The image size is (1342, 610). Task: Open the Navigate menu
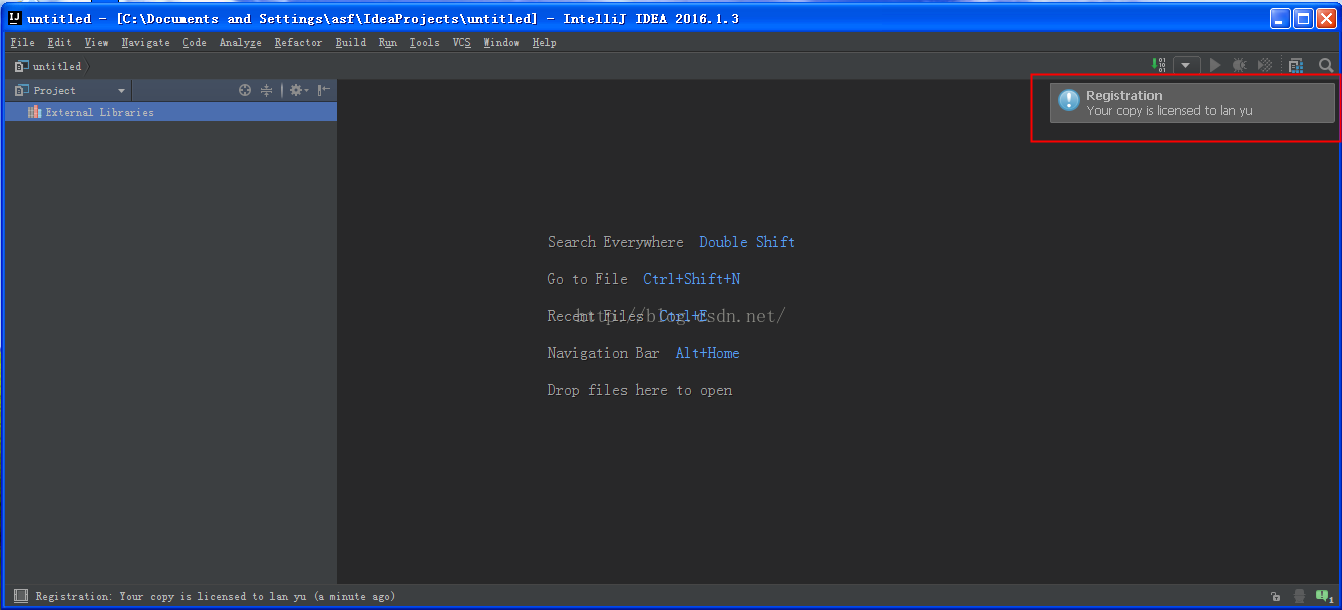point(146,42)
